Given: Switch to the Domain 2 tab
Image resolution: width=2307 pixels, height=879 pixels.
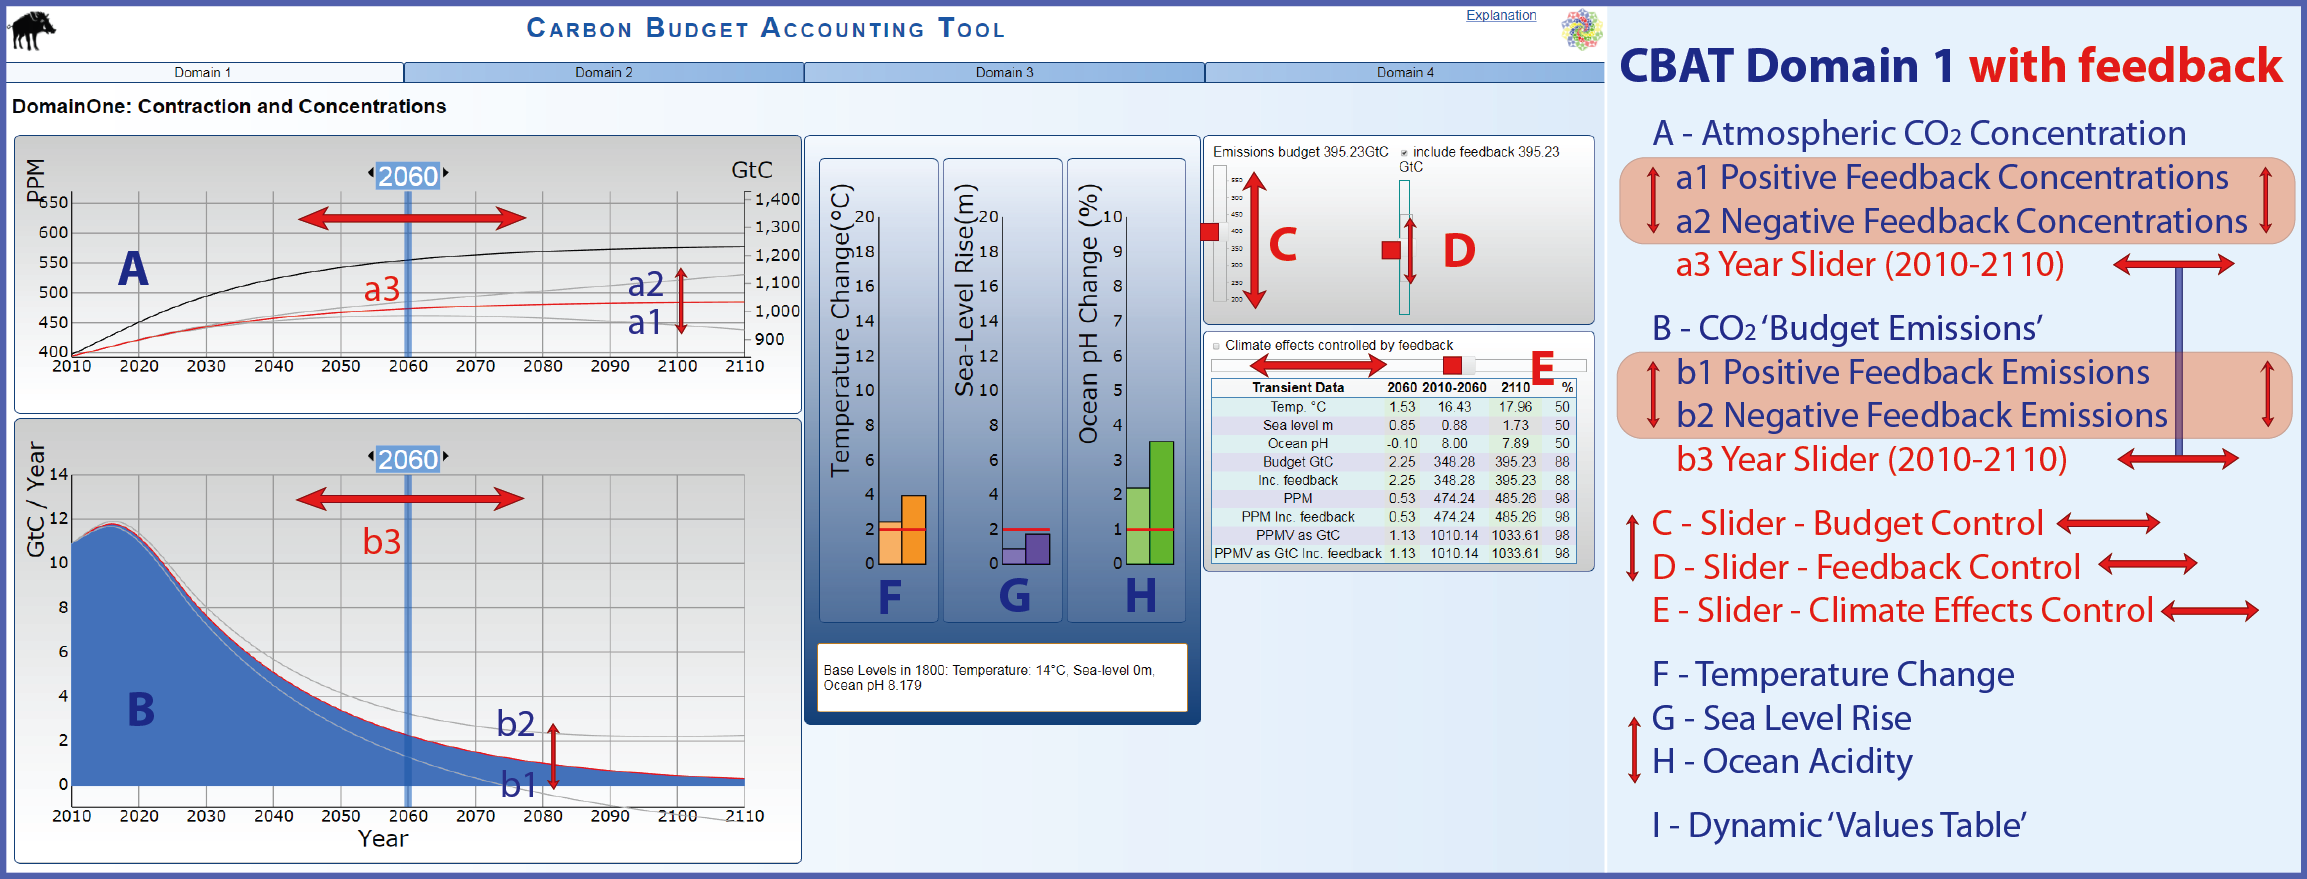Looking at the screenshot, I should click(x=603, y=72).
